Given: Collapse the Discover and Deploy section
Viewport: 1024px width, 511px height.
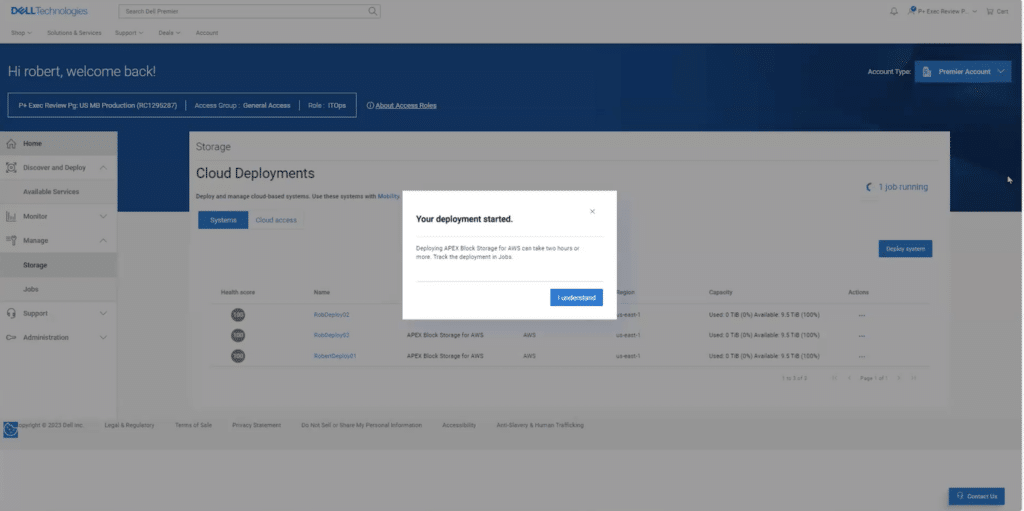Looking at the screenshot, I should pyautogui.click(x=103, y=168).
